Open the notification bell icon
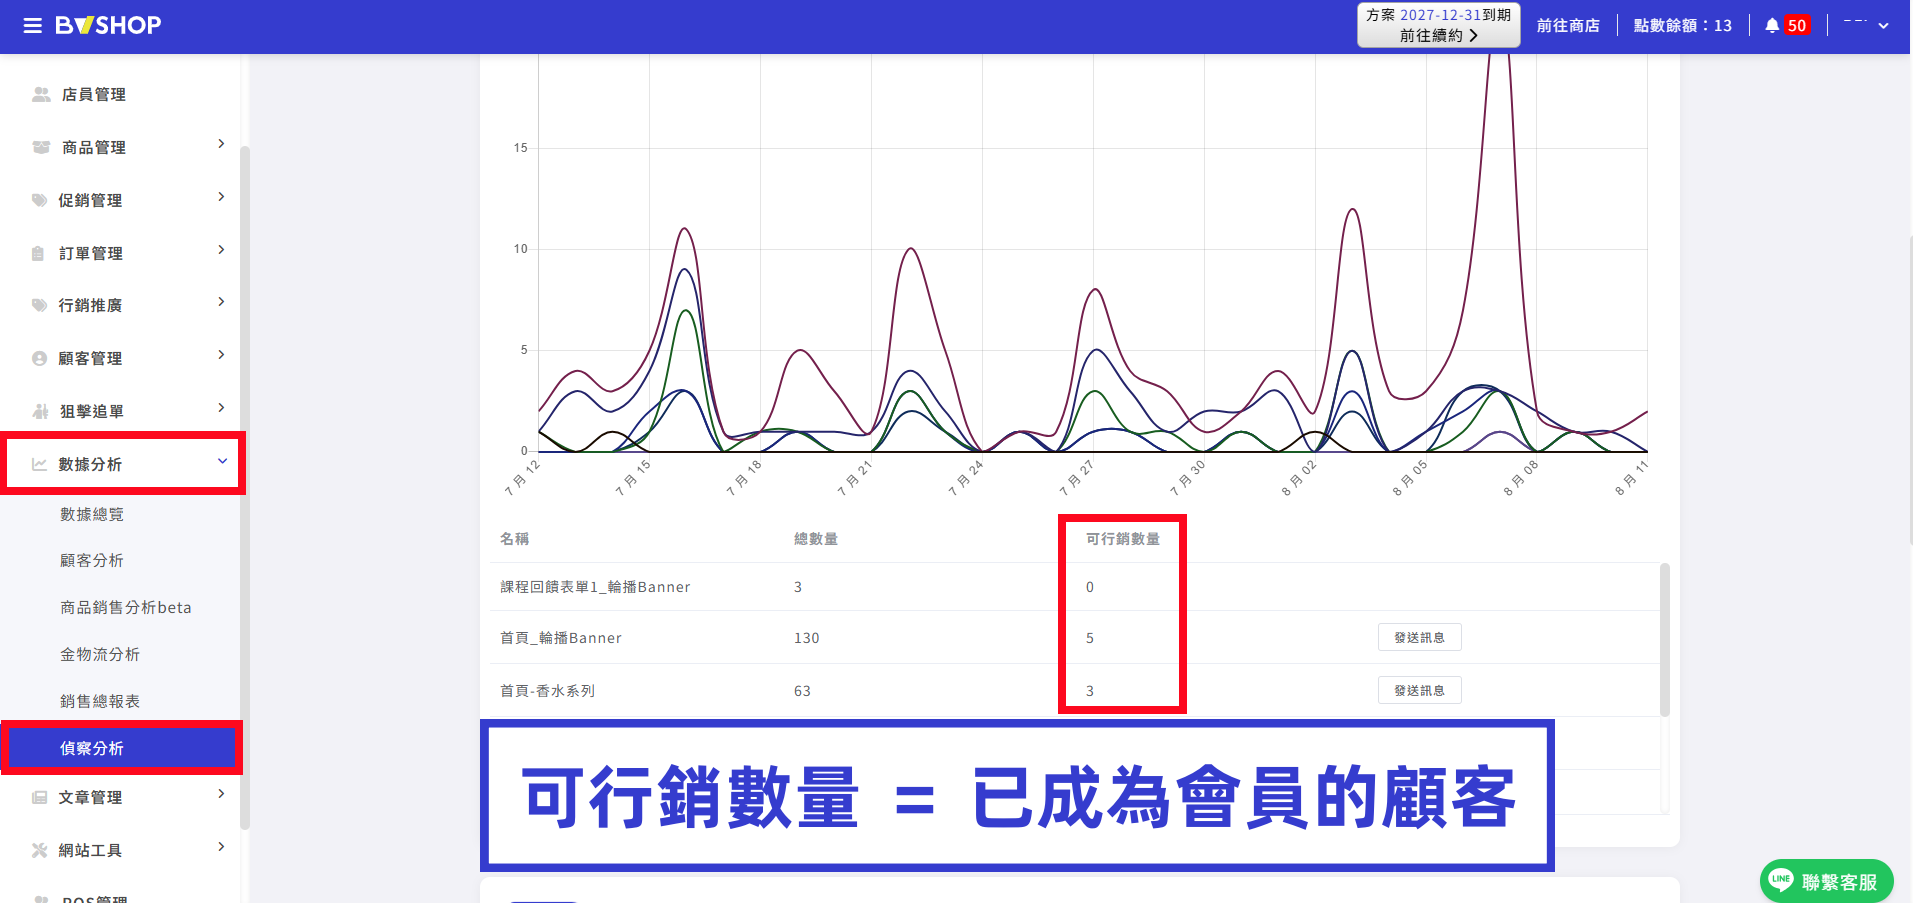 pyautogui.click(x=1772, y=26)
